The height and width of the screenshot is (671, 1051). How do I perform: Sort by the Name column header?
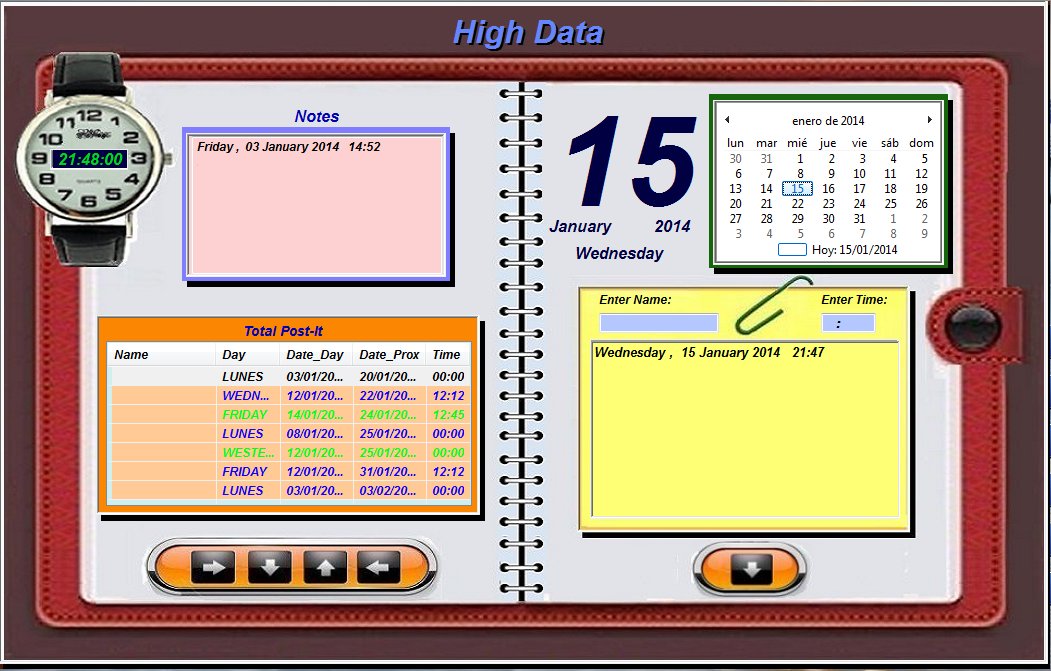pyautogui.click(x=133, y=354)
